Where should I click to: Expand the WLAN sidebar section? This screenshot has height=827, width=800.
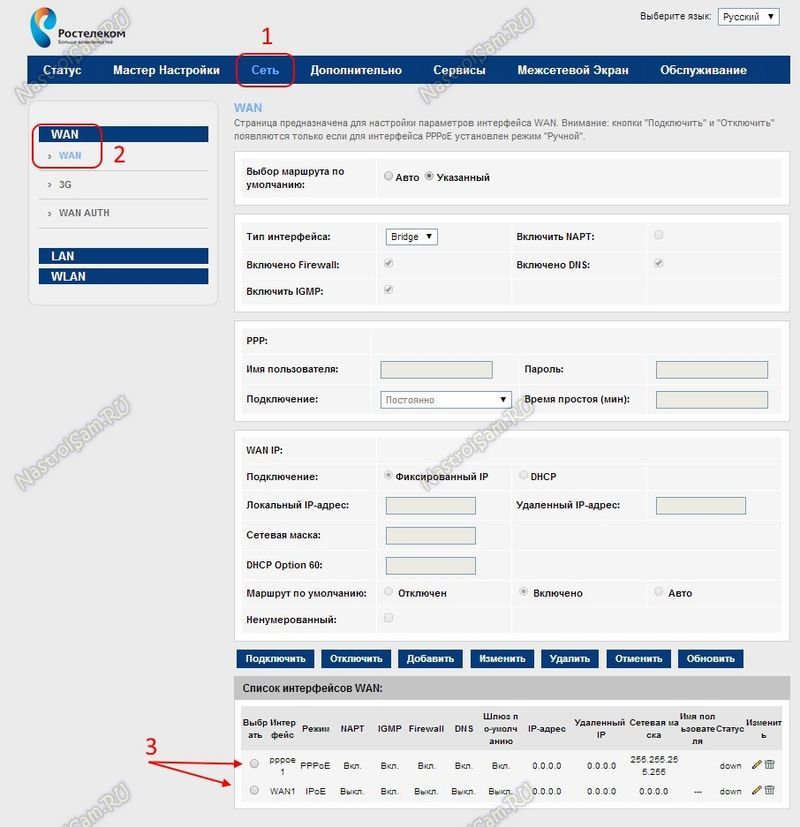(x=123, y=276)
